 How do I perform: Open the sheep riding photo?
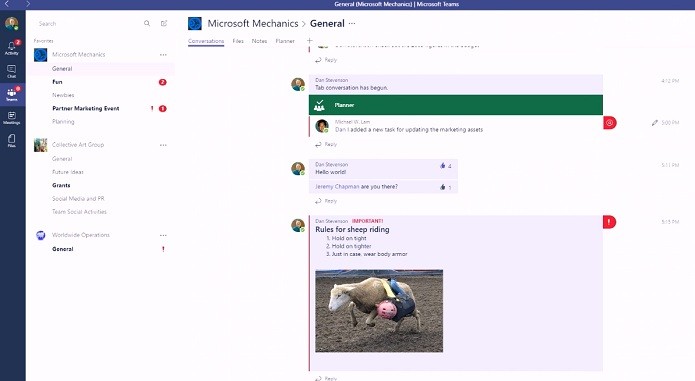click(379, 311)
